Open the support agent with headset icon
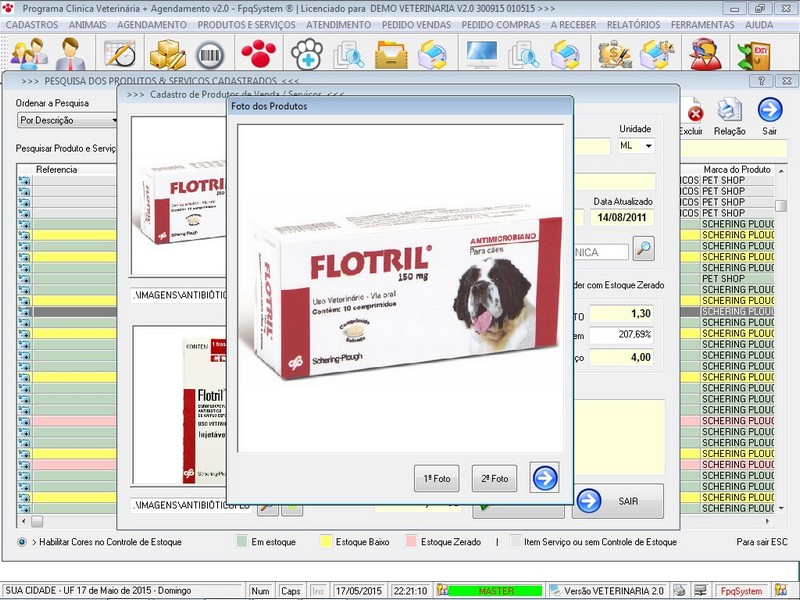This screenshot has width=800, height=600. tap(706, 54)
